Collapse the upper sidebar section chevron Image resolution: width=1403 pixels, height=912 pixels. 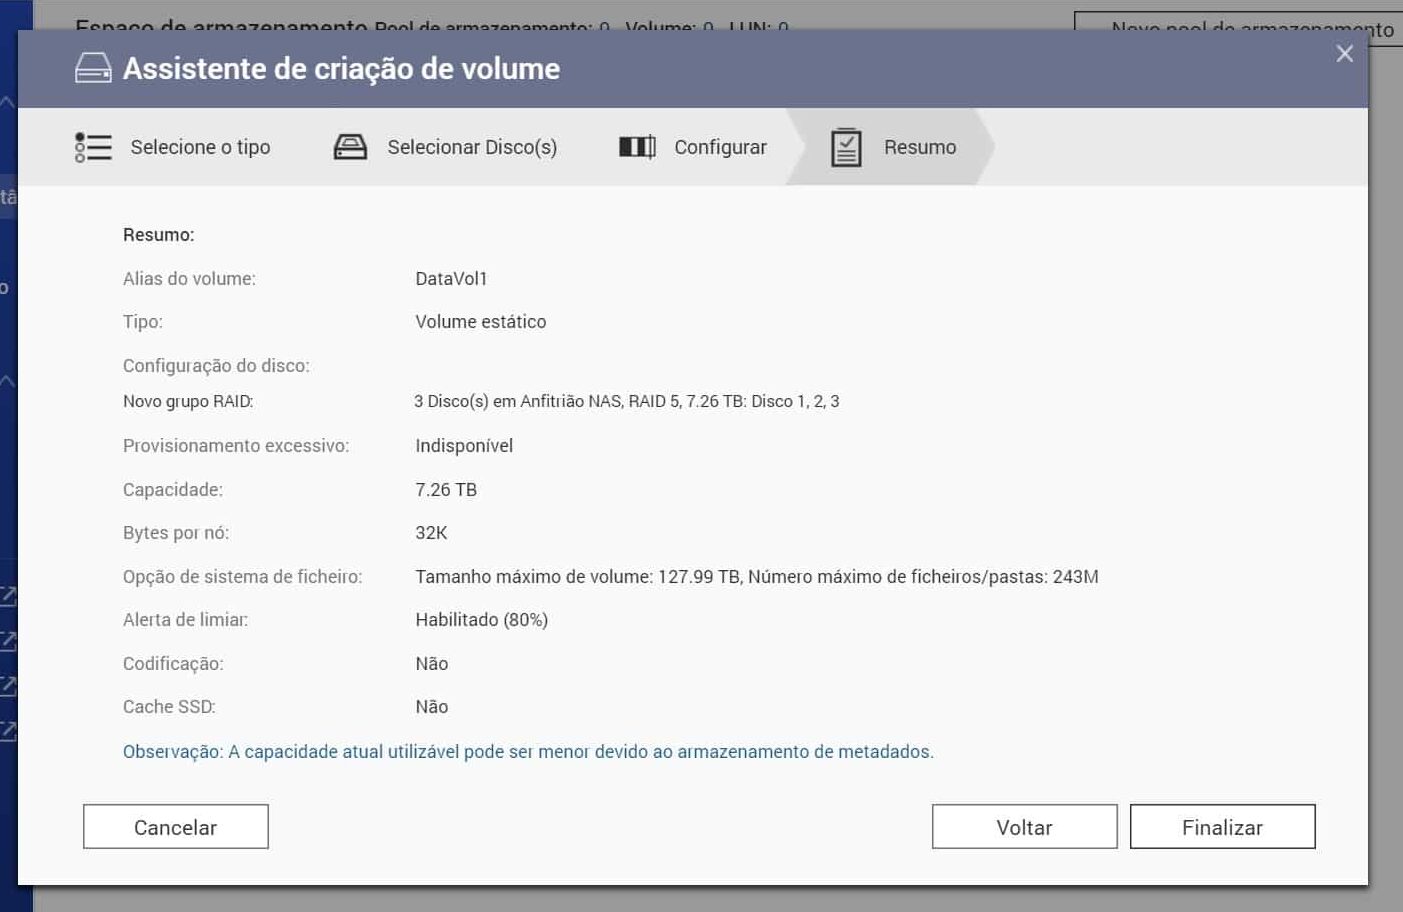pos(8,102)
